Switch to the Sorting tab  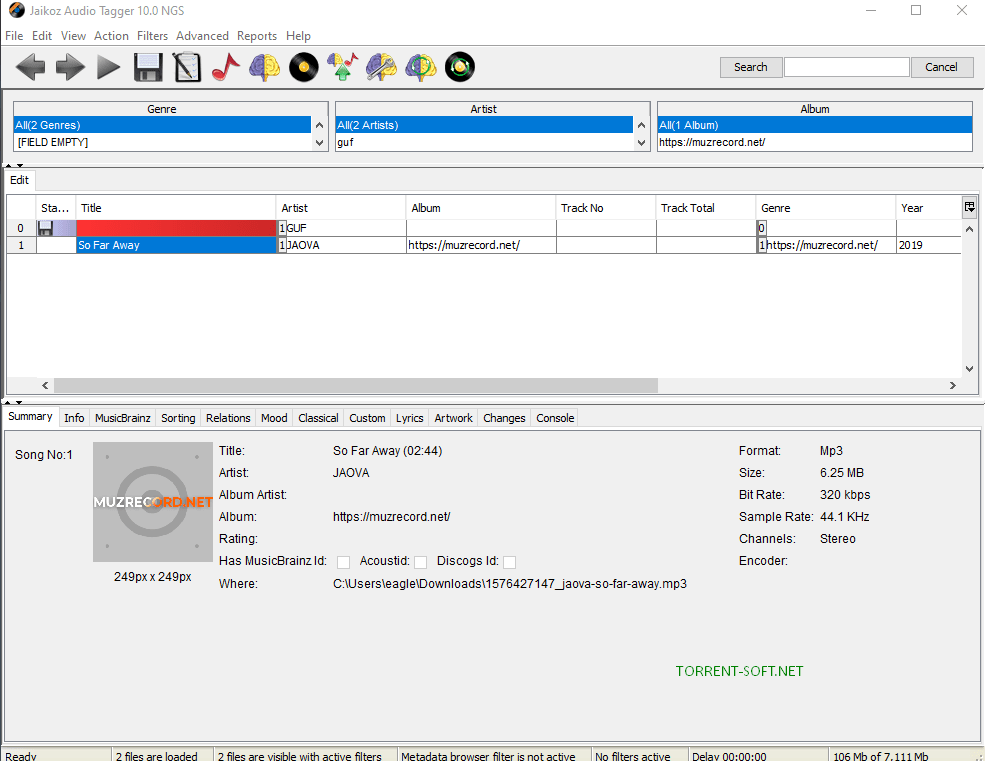(178, 418)
